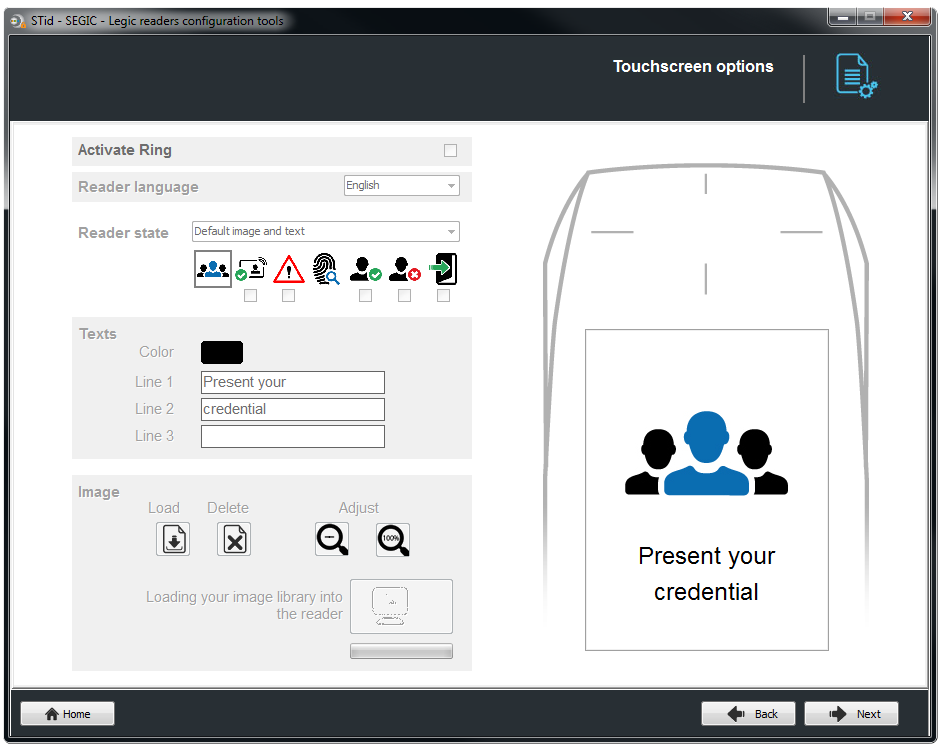The image size is (941, 751).
Task: Click the zoom-out magnifier Adjust icon
Action: [332, 538]
